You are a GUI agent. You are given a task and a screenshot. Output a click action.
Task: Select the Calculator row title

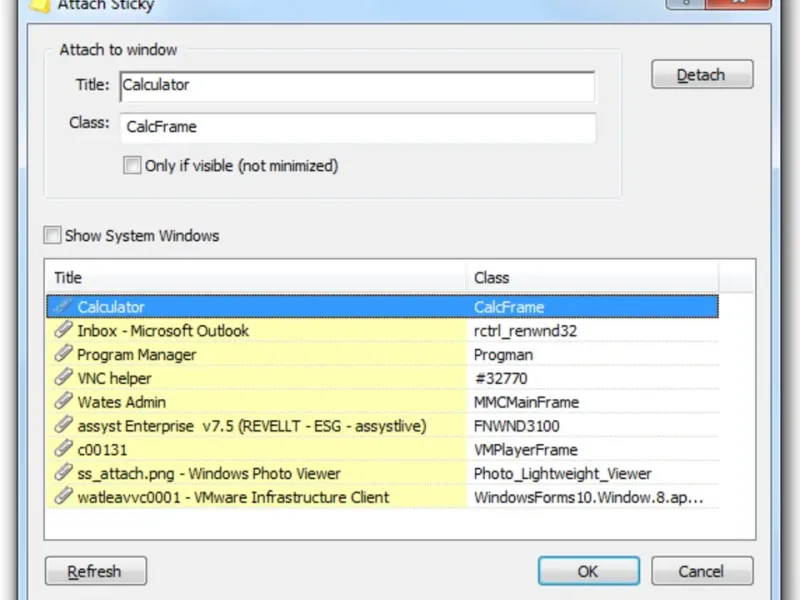click(x=111, y=307)
